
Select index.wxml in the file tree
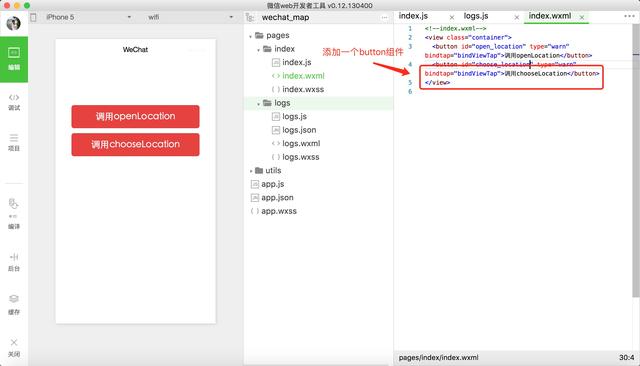[x=303, y=76]
